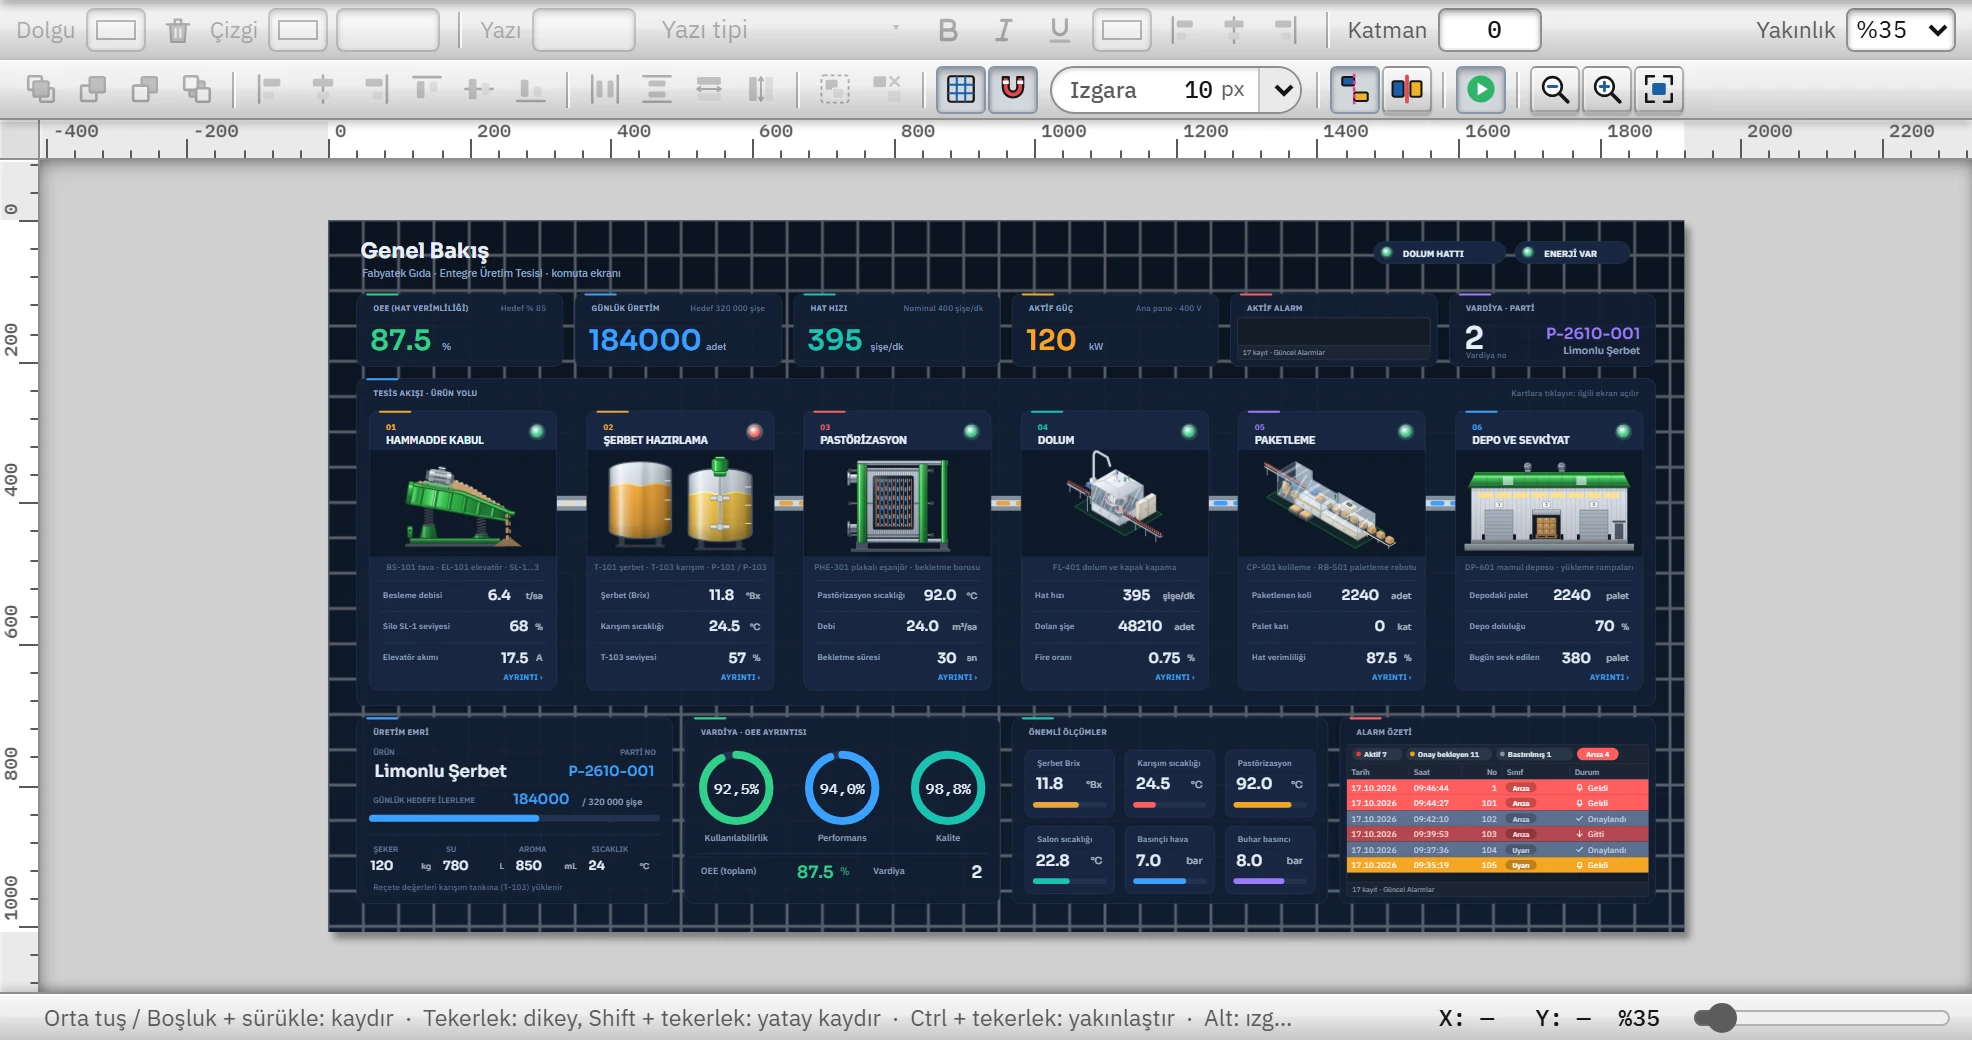Open AYRINTI link on Dolum card

click(1175, 678)
